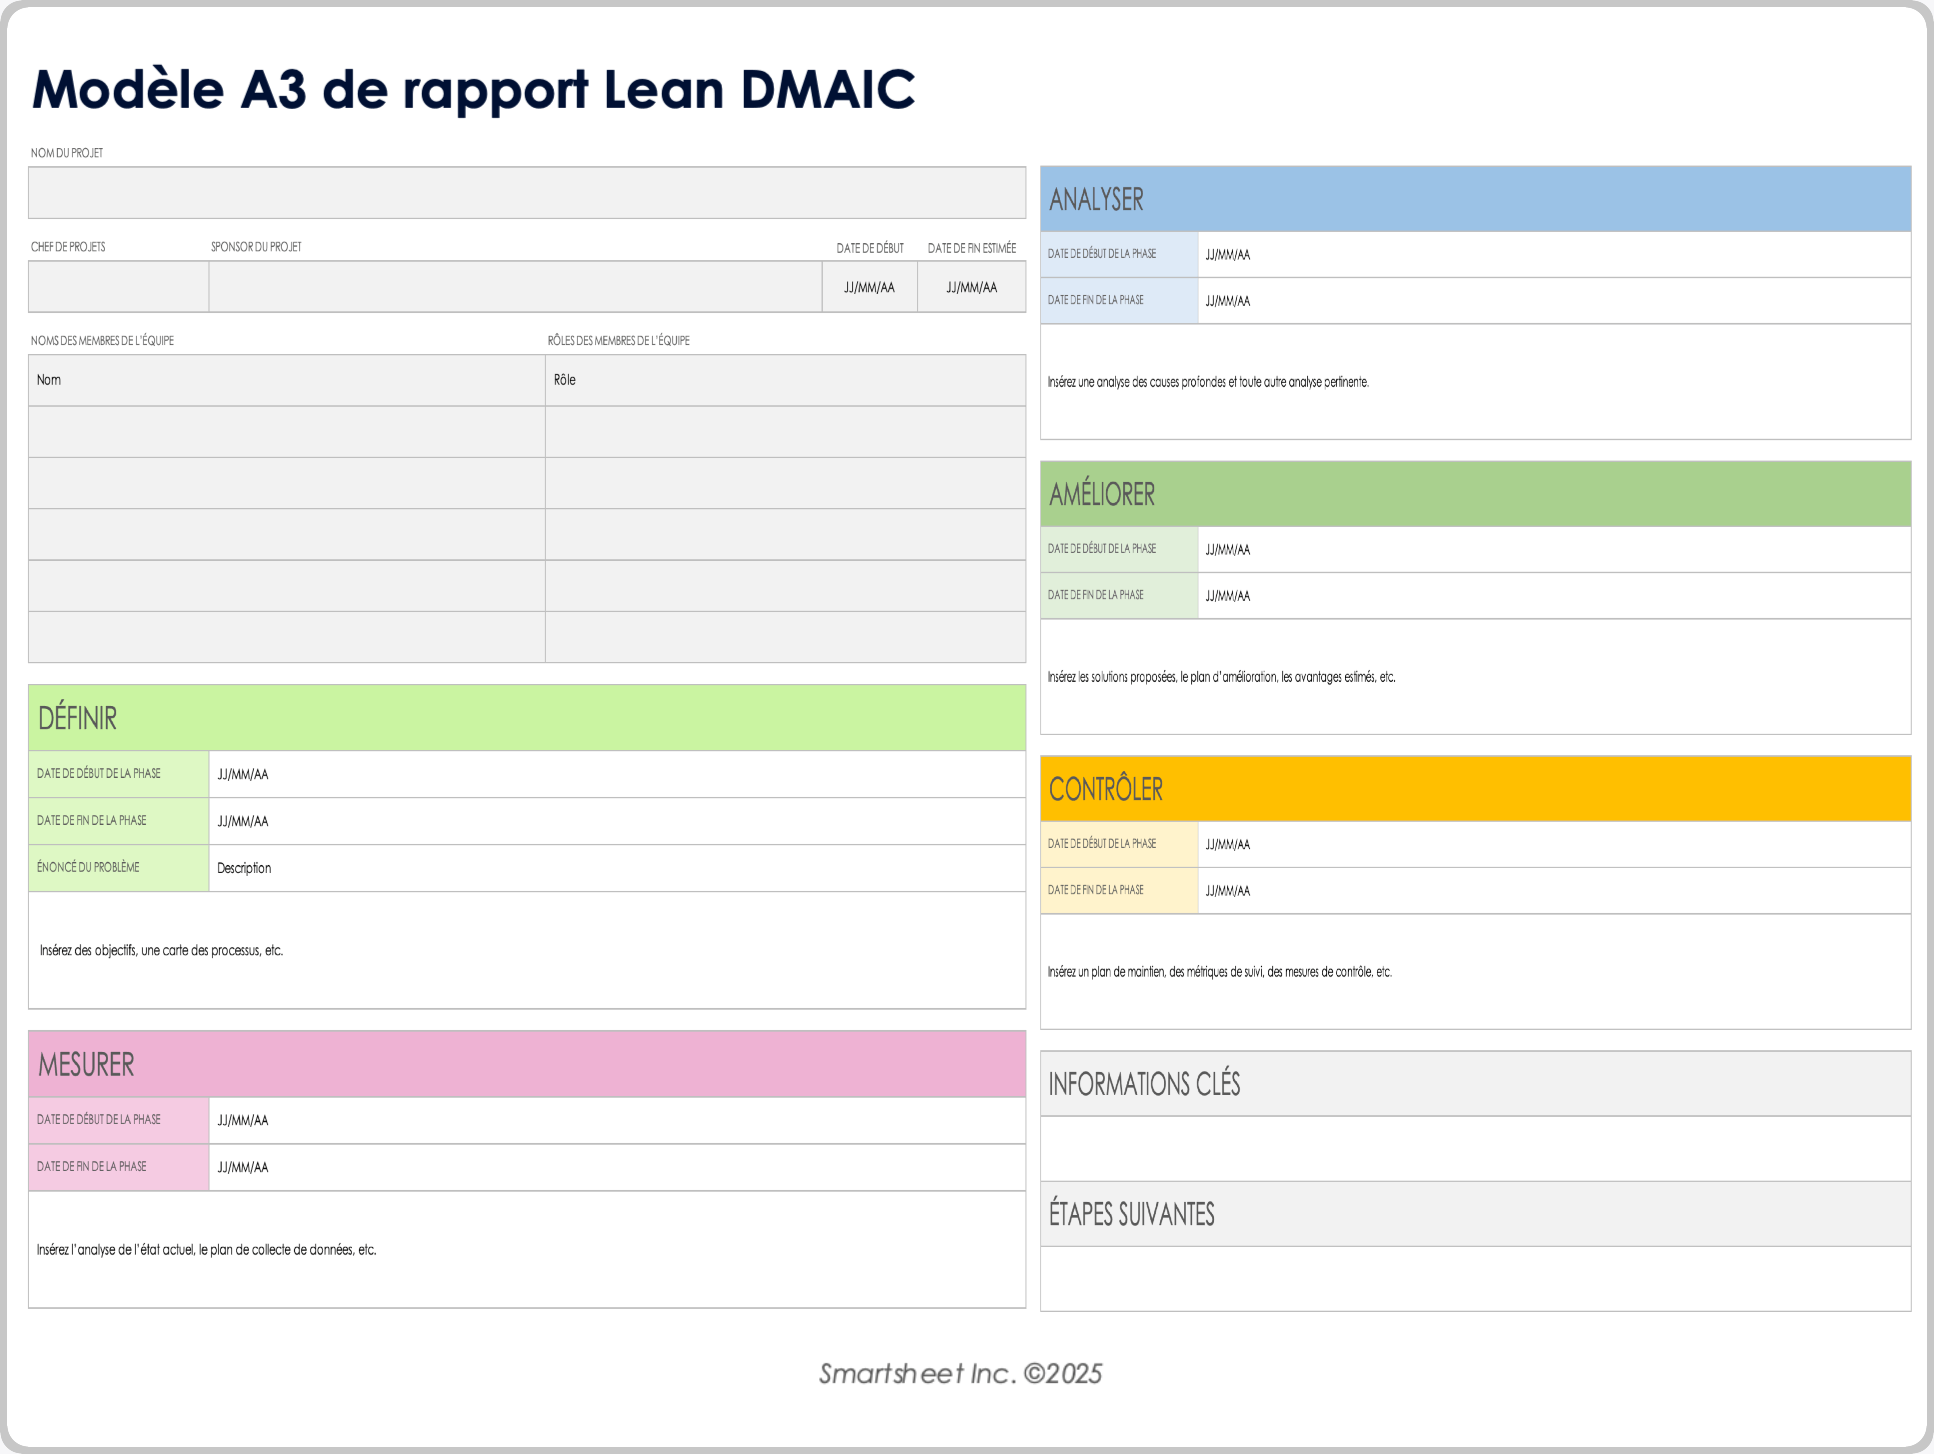
Task: Click the Smartsheet Inc. ©2025 footer text
Action: click(958, 1374)
